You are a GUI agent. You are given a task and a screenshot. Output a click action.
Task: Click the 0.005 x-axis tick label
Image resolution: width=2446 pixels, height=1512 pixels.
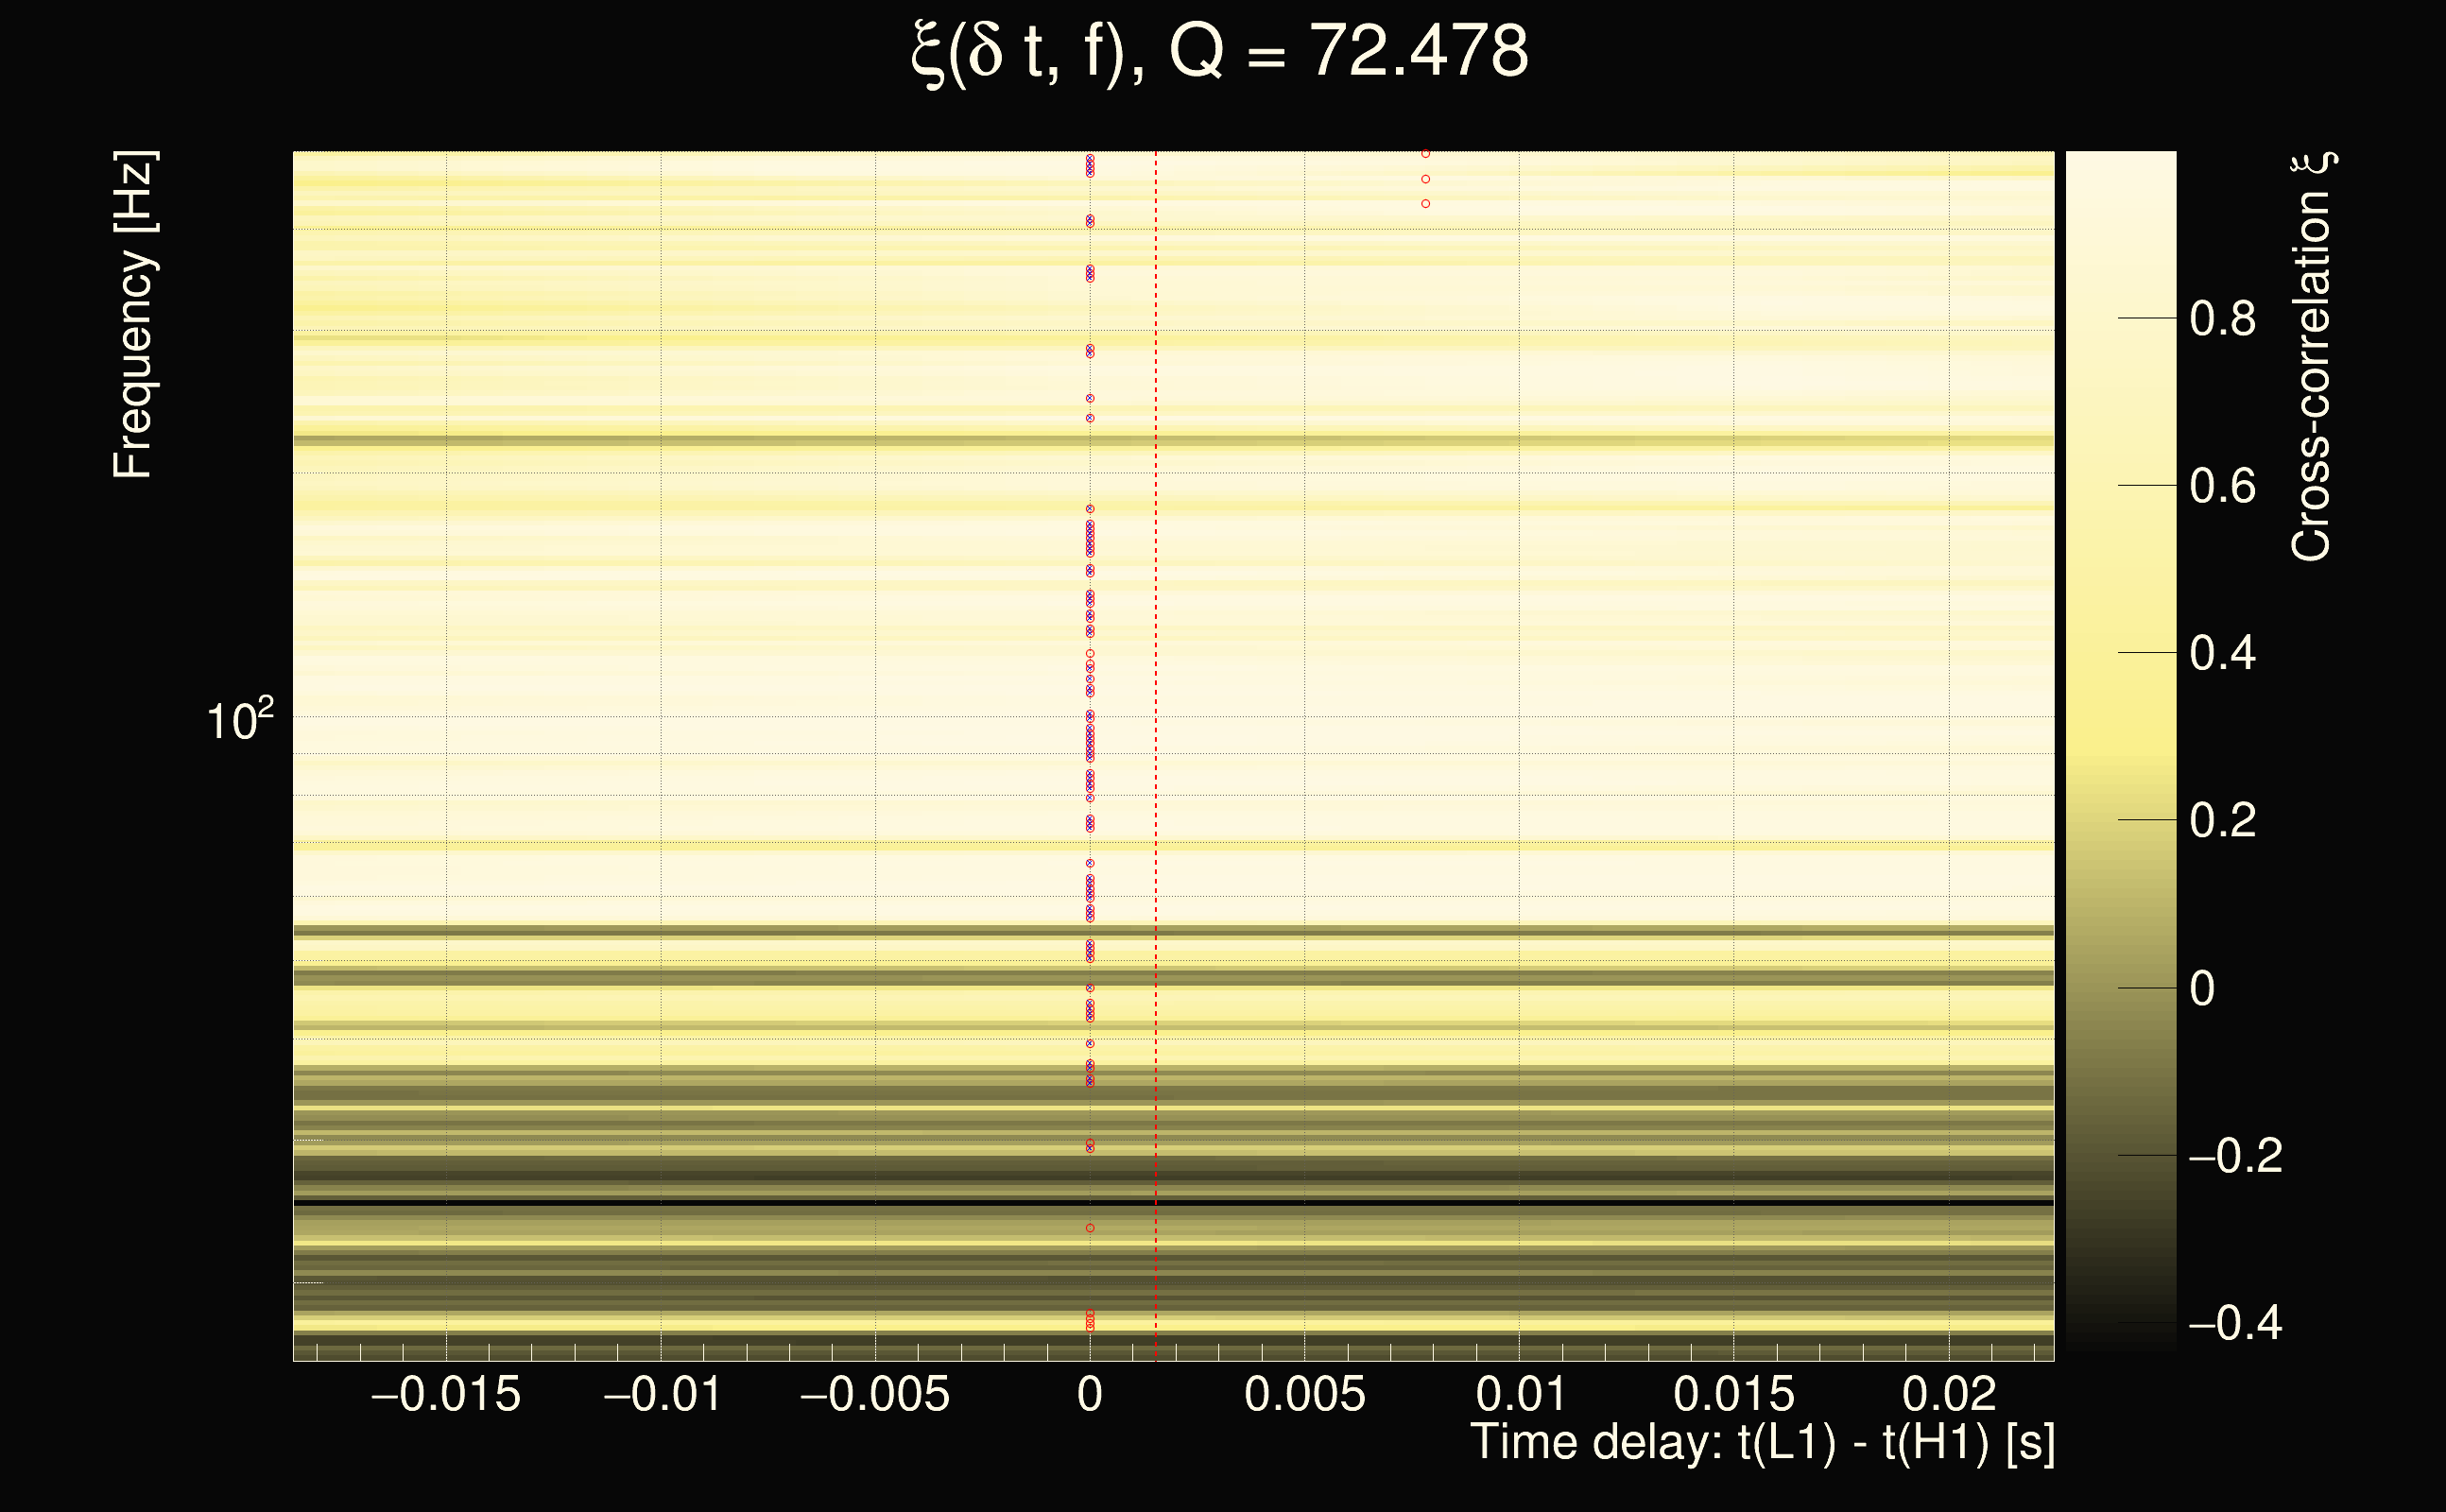point(1304,1394)
